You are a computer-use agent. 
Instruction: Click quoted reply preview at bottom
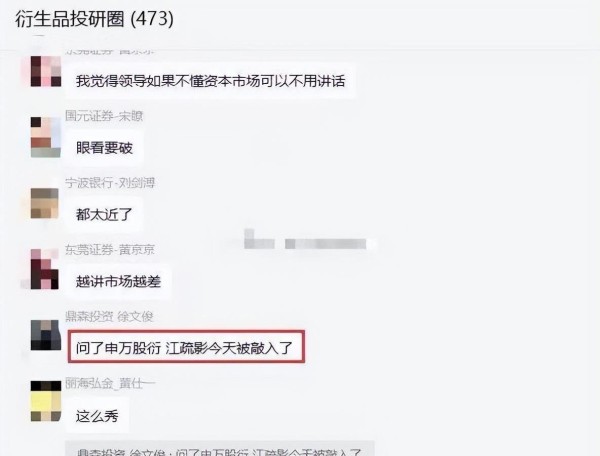(x=219, y=449)
